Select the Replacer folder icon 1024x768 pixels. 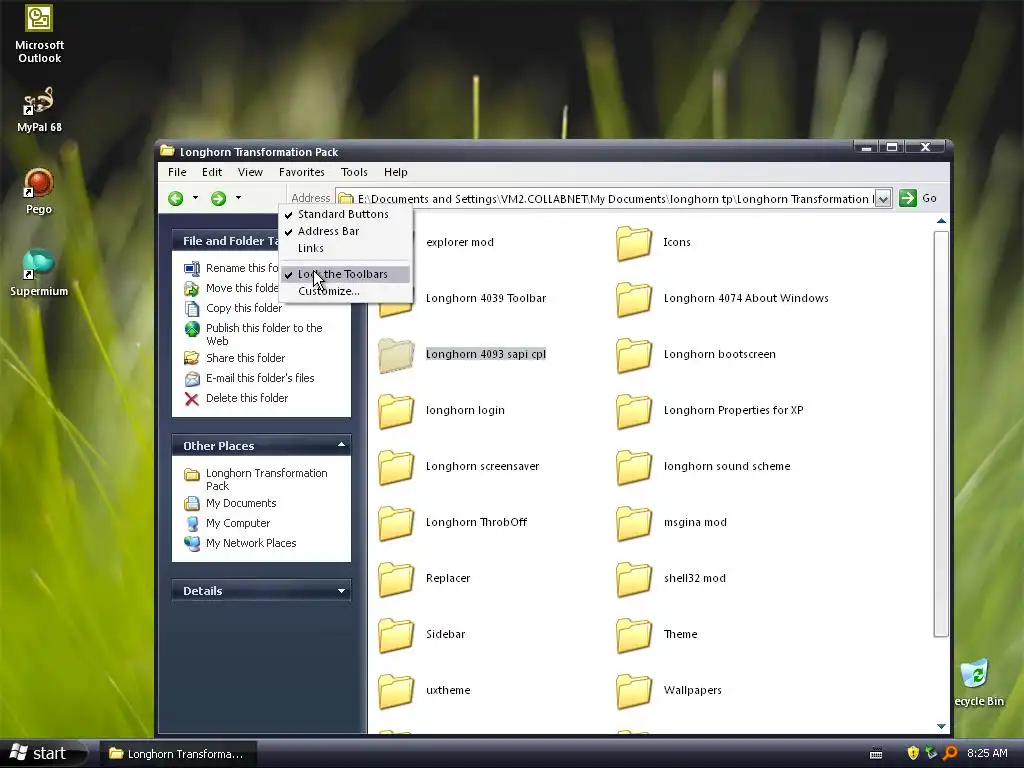coord(396,579)
